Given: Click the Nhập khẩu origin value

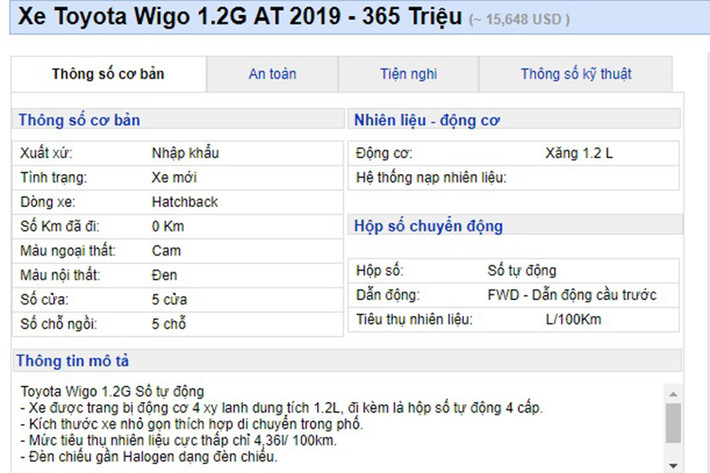Looking at the screenshot, I should click(x=185, y=153).
